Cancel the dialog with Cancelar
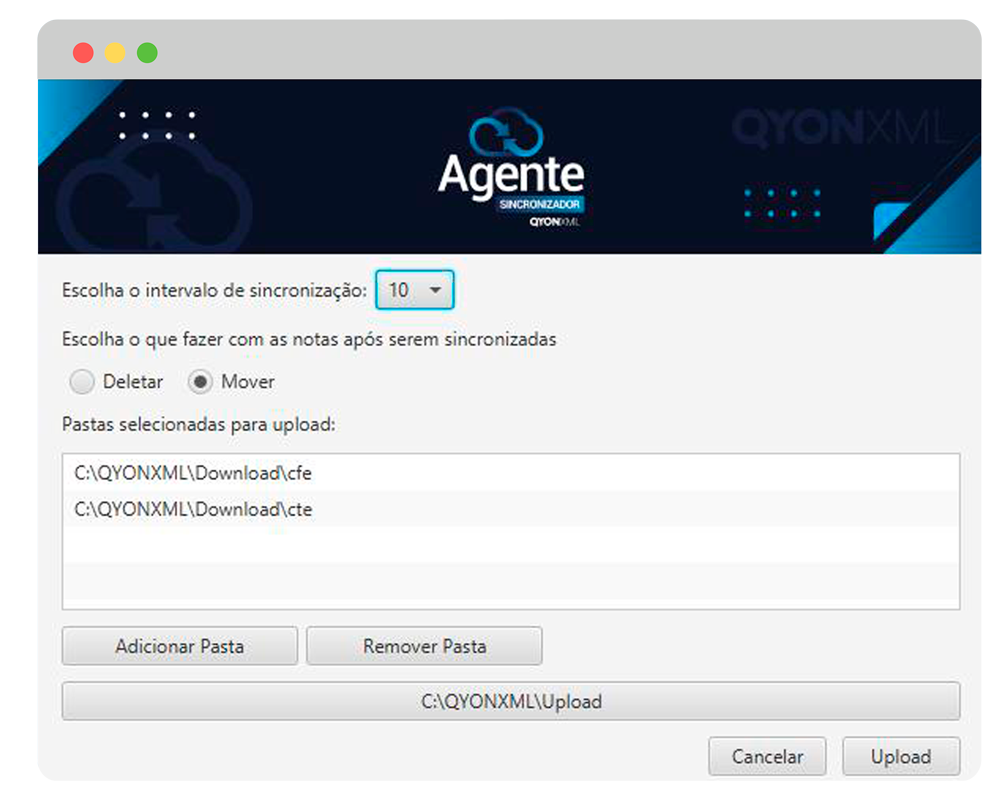The width and height of the screenshot is (1000, 802). coord(767,757)
